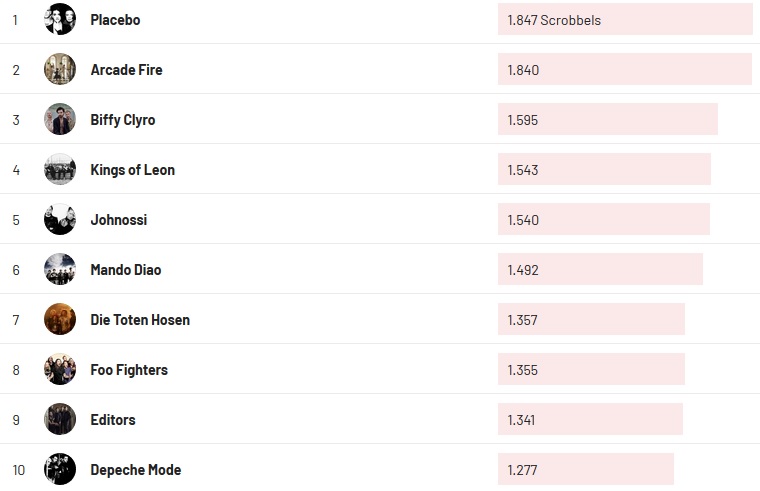Screen dimensions: 760x491
Task: Select the 1.492 Mando Diao scrobble bar
Action: tap(600, 269)
